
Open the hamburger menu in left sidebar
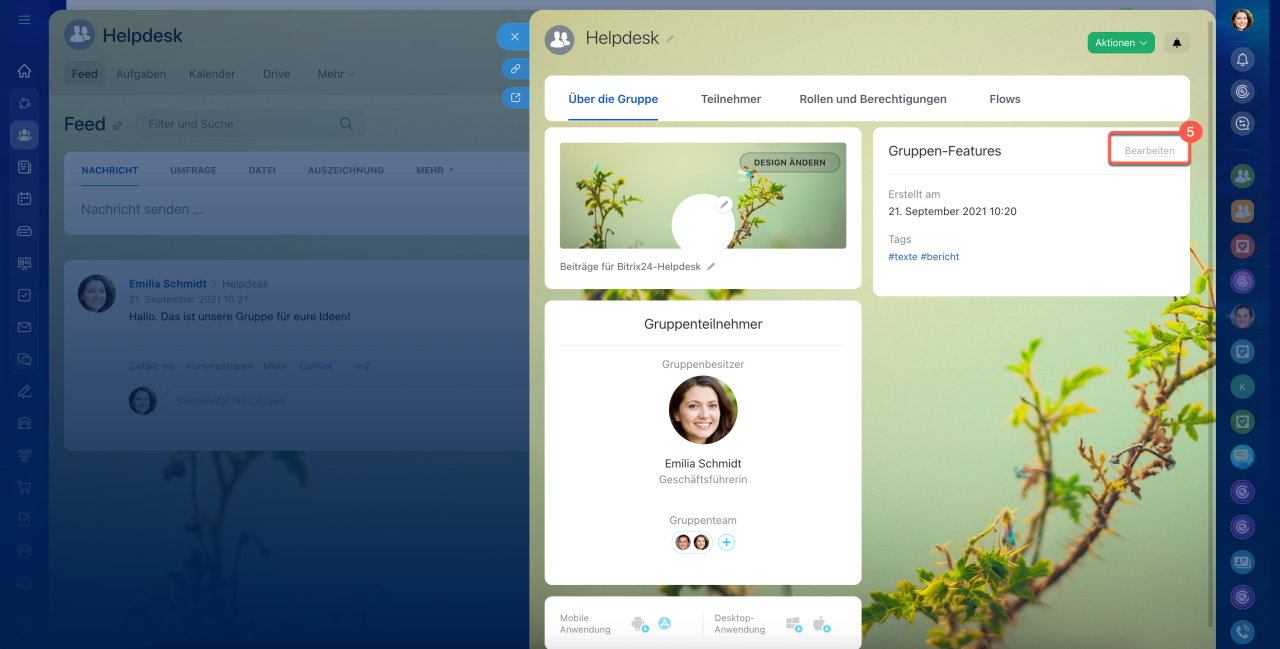tap(24, 20)
